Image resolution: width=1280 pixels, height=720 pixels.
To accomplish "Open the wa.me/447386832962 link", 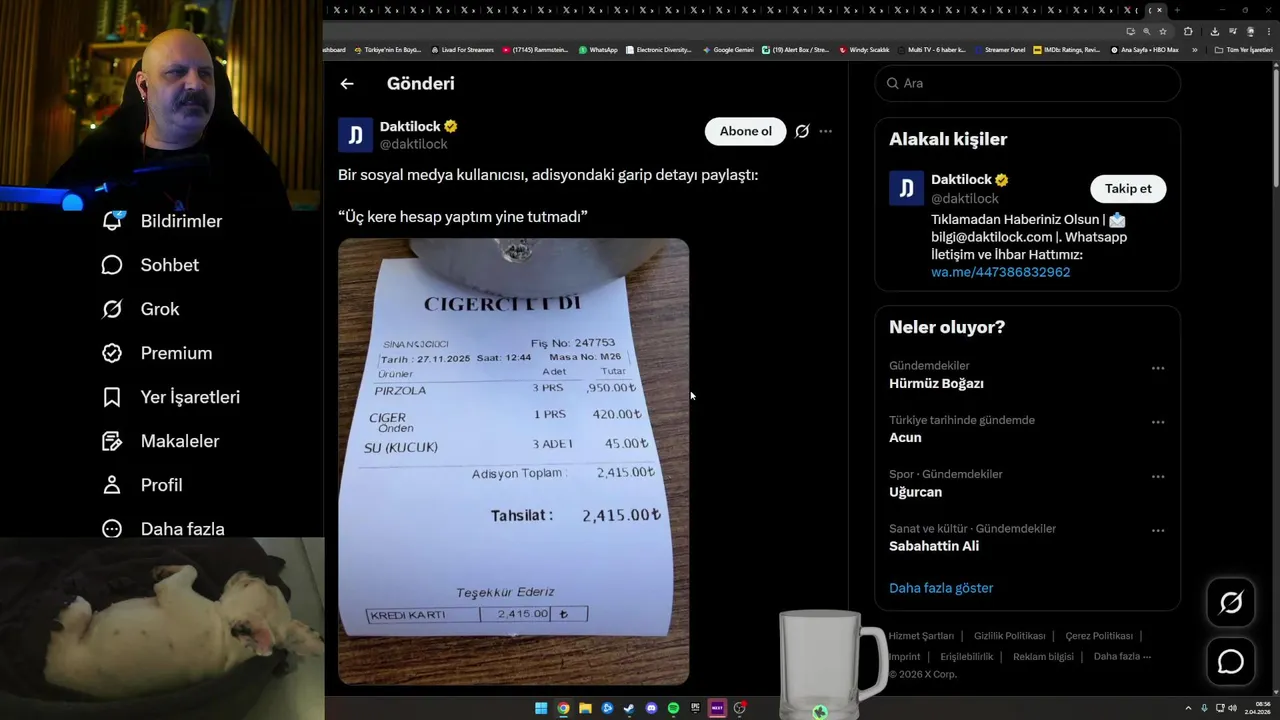I will 1000,272.
